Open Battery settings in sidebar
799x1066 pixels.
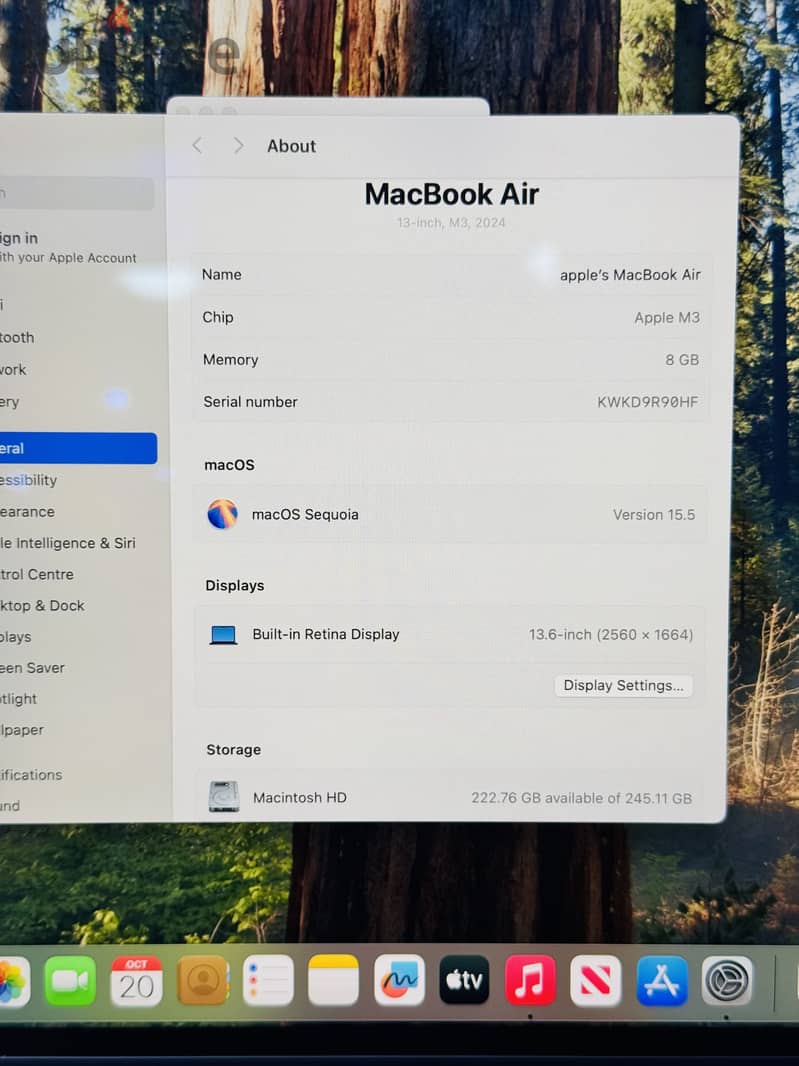(x=10, y=401)
